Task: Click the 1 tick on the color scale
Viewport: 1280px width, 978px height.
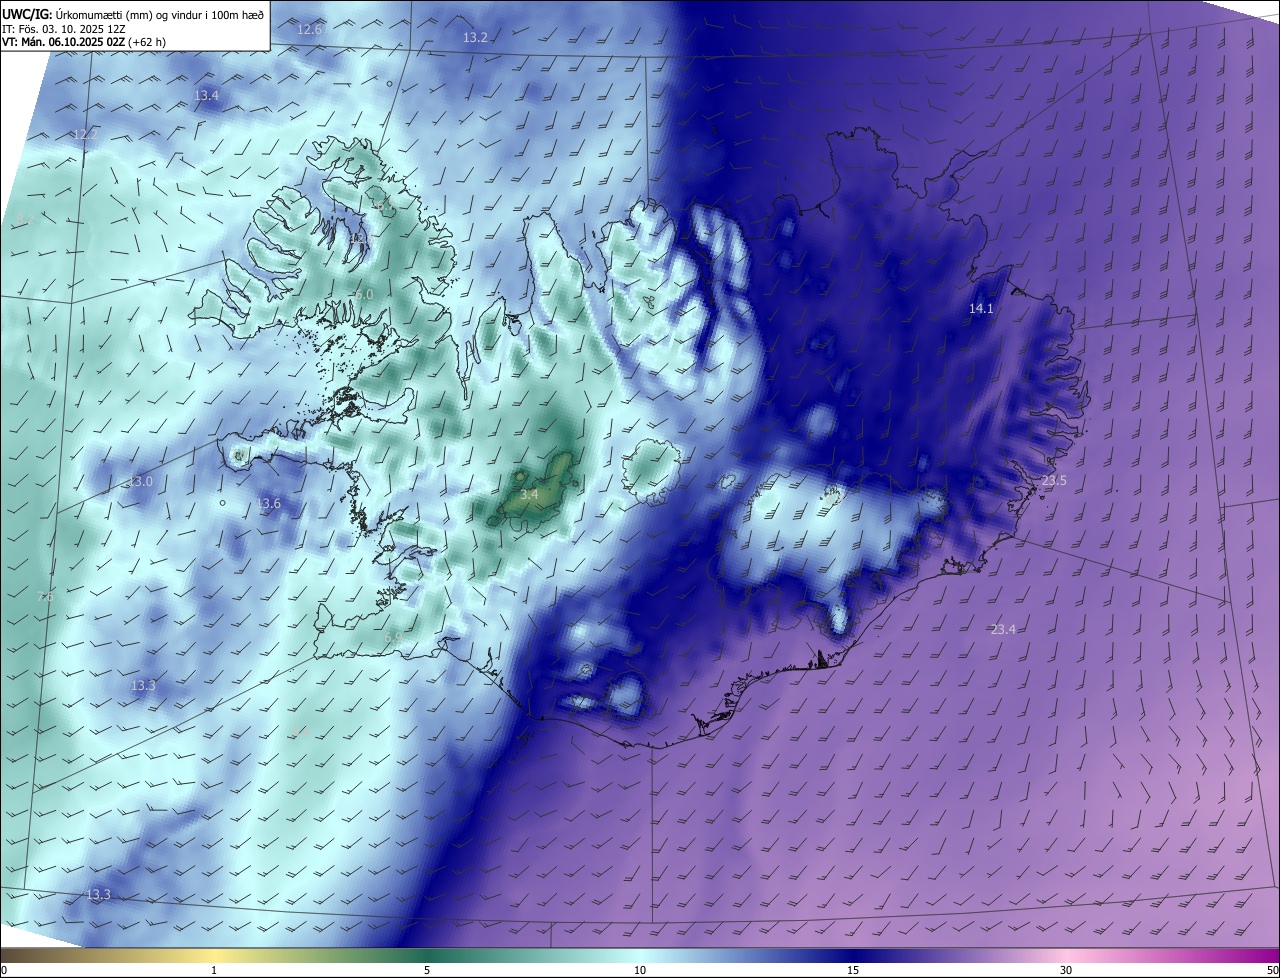Action: pyautogui.click(x=214, y=970)
